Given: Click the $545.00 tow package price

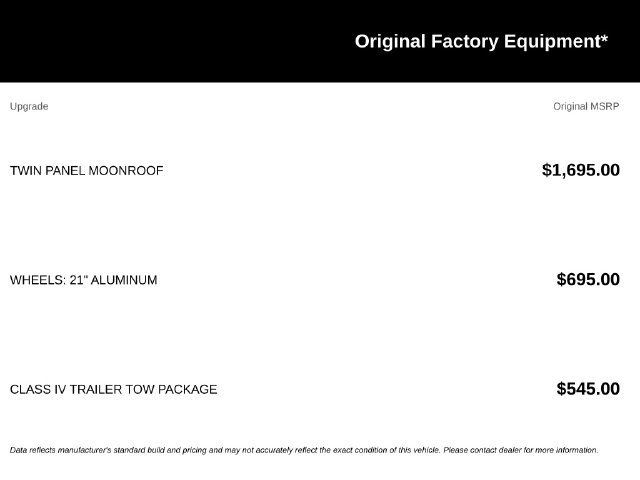Looking at the screenshot, I should (588, 389).
